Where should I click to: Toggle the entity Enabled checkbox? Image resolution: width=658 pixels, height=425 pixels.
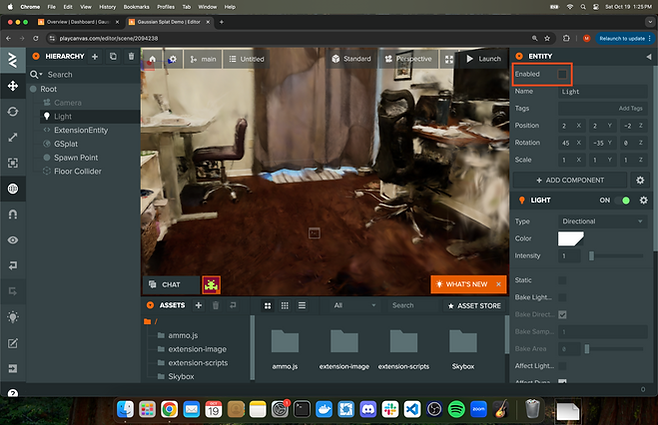point(563,74)
